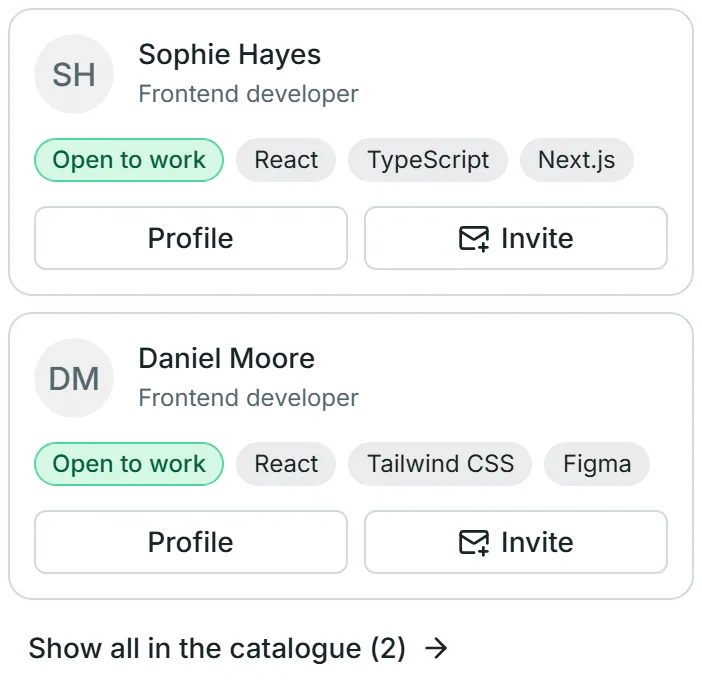Choose the Next.js skill tag
The image size is (702, 688).
point(577,160)
